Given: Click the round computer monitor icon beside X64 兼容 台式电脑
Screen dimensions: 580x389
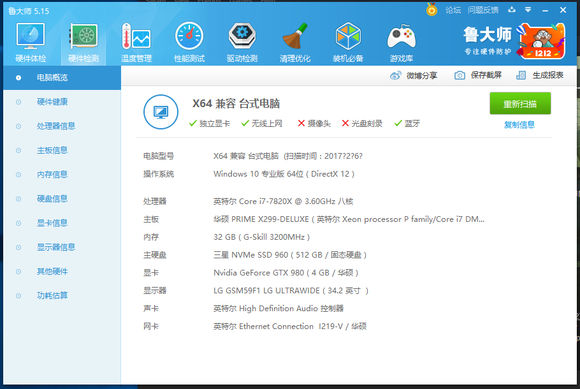Looking at the screenshot, I should [161, 112].
